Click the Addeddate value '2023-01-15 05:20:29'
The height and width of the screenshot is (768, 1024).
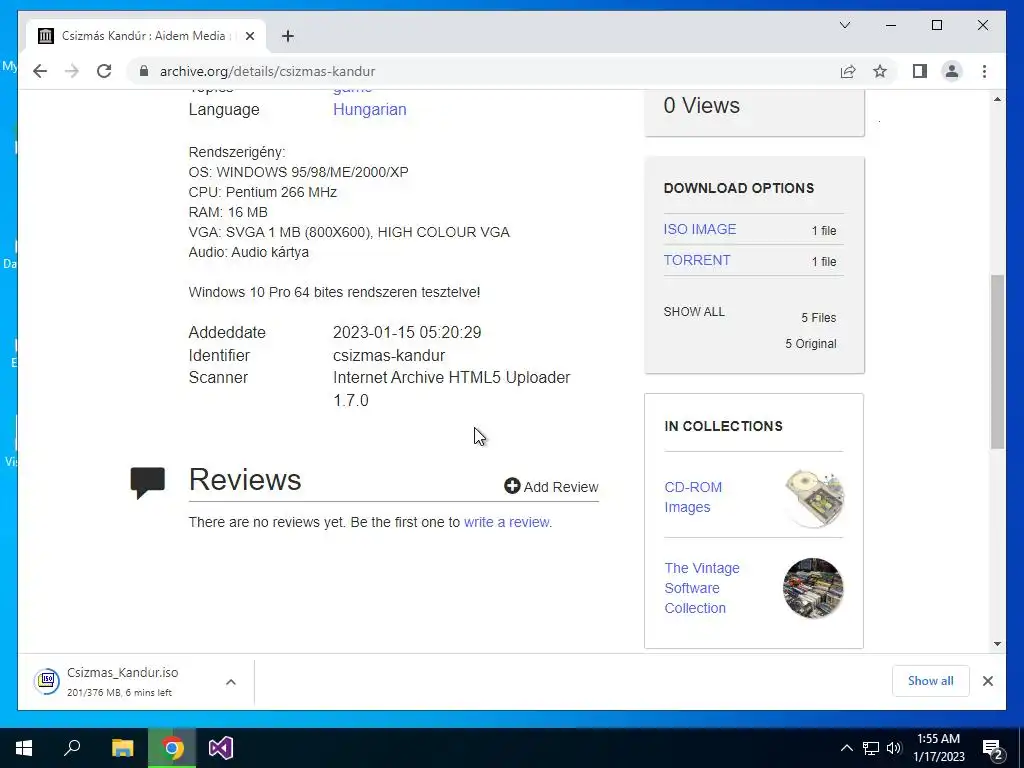(407, 332)
